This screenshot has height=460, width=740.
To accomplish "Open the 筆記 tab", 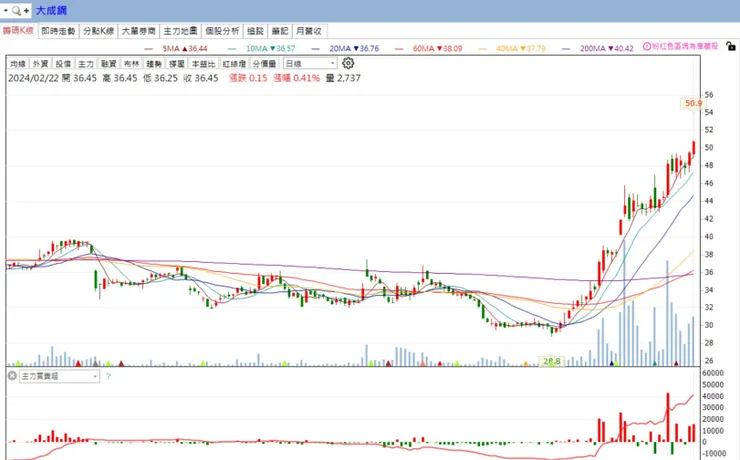I will point(280,31).
